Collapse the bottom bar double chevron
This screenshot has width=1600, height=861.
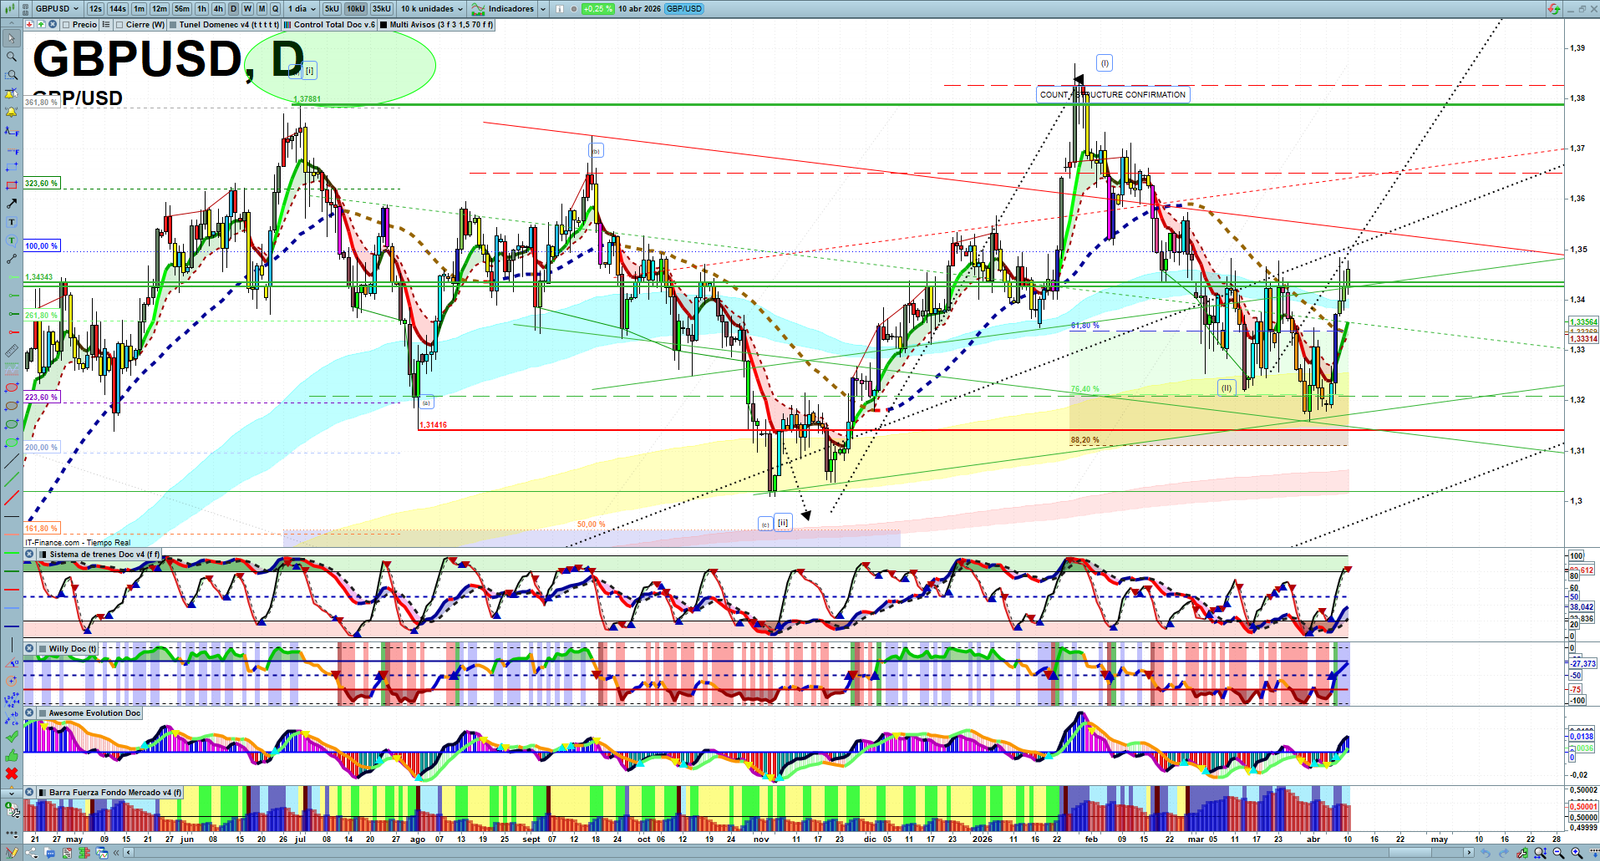pos(117,853)
